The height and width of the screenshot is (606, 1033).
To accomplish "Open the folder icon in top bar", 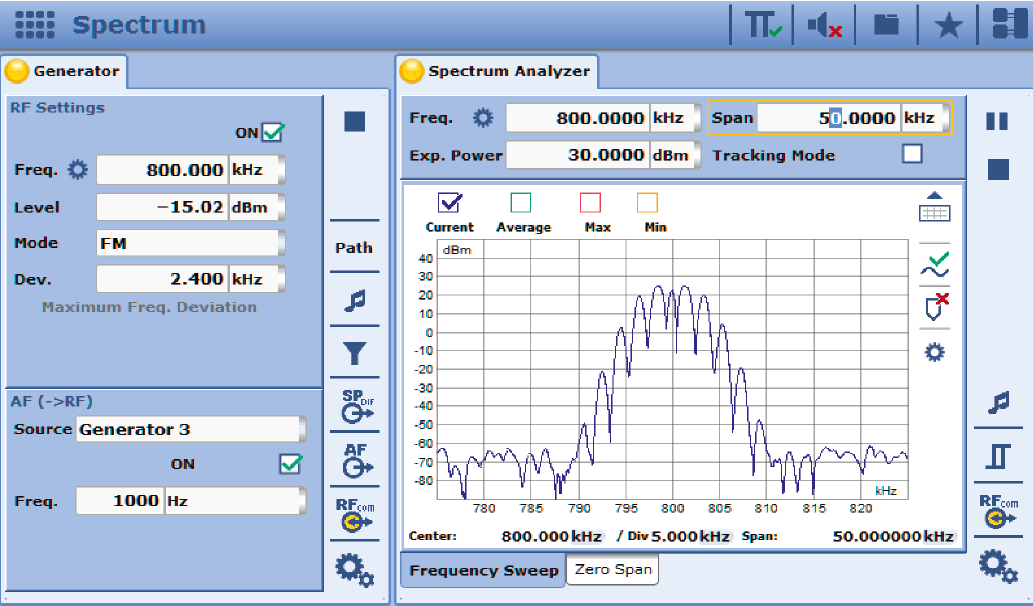I will 886,25.
